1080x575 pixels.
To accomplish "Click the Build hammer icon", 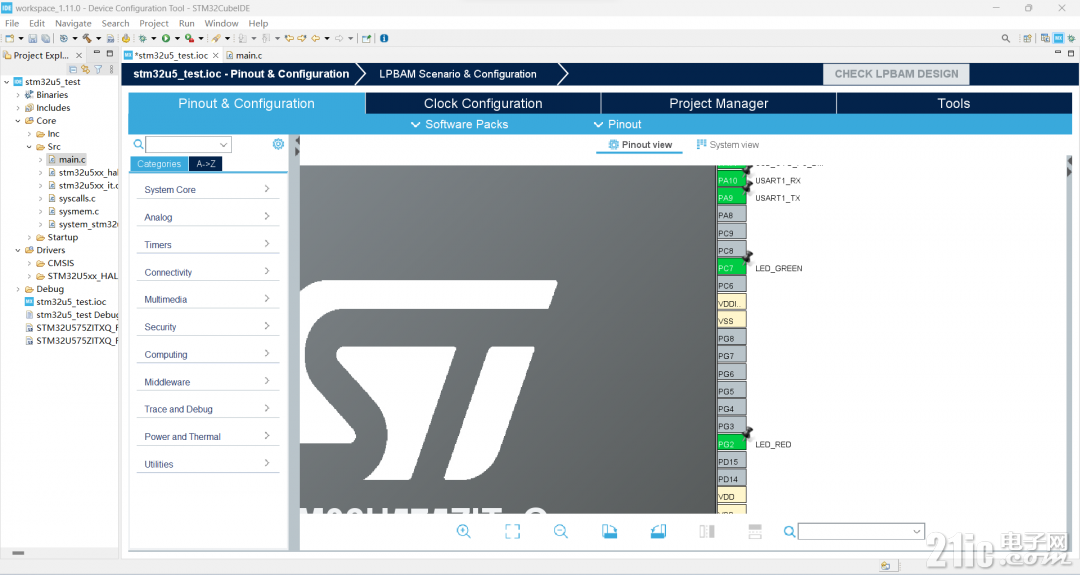I will [x=87, y=39].
